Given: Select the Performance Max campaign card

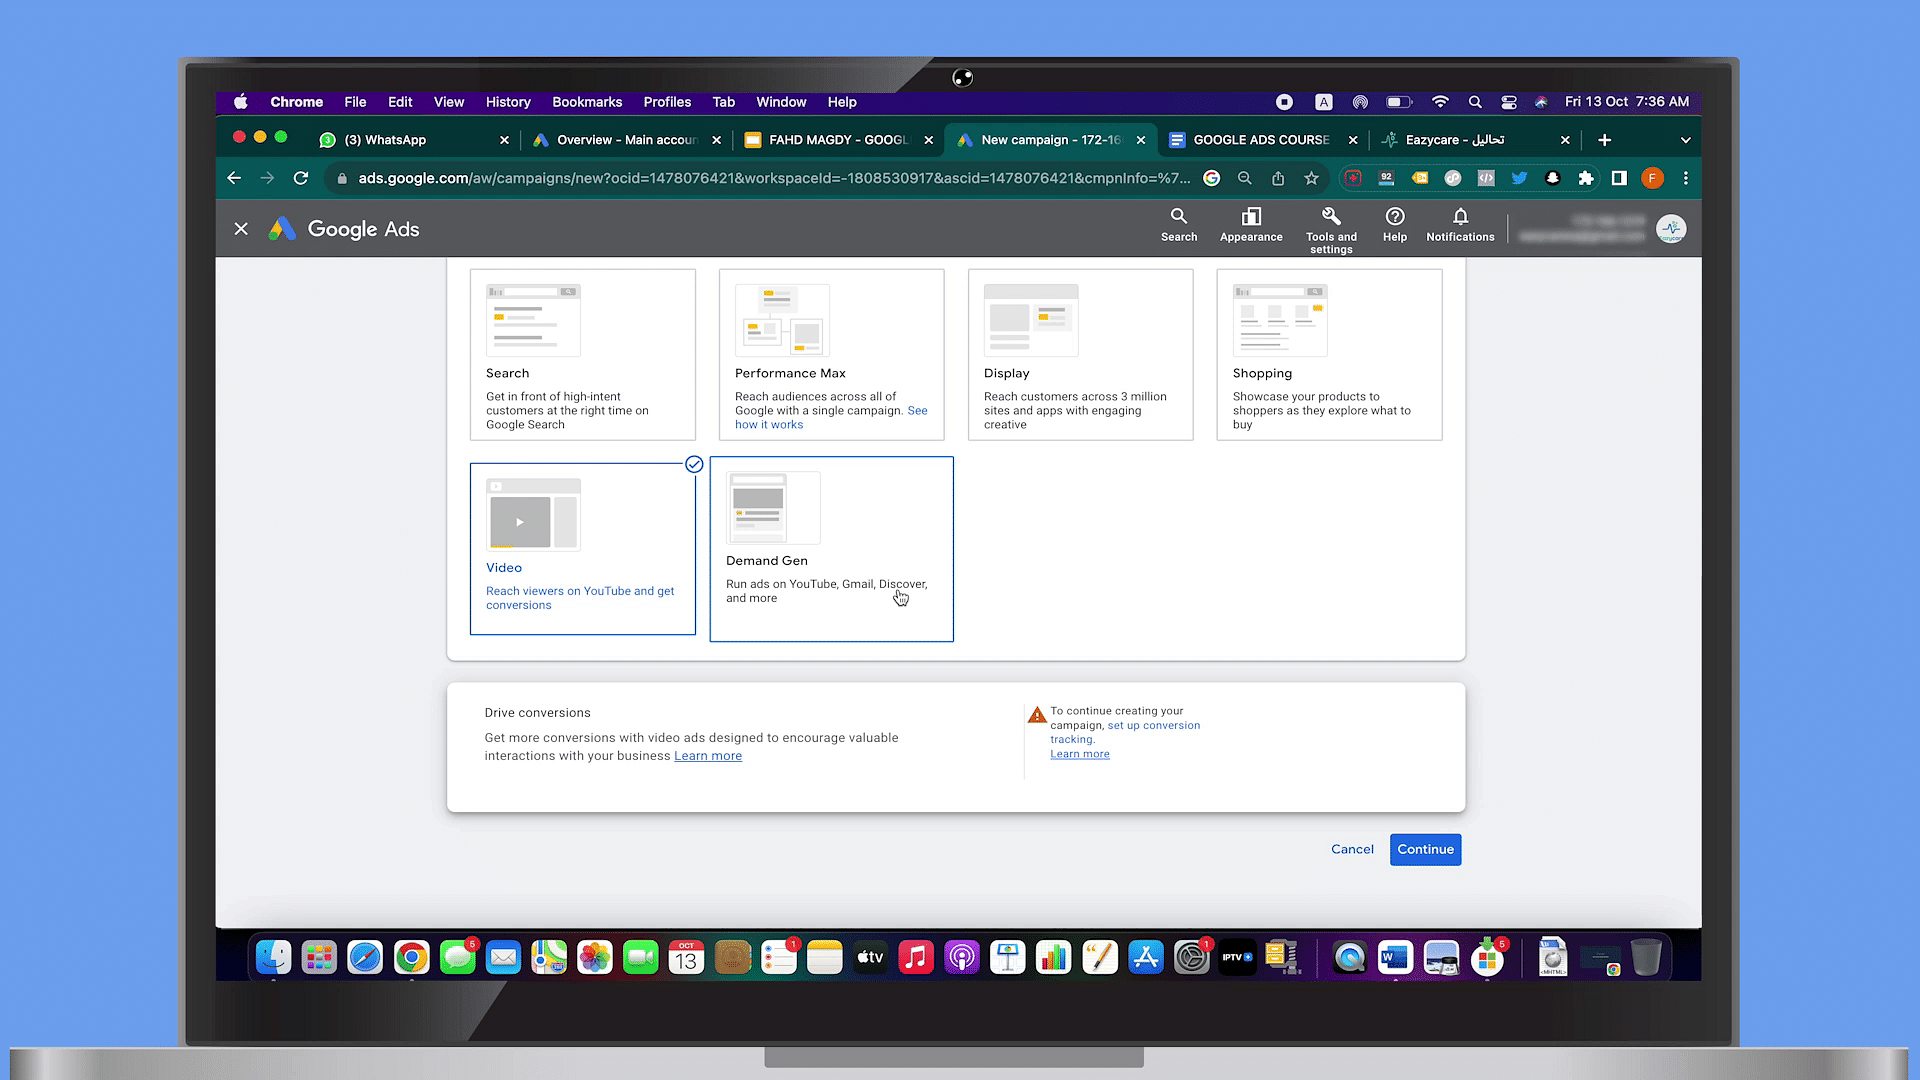Looking at the screenshot, I should (832, 354).
